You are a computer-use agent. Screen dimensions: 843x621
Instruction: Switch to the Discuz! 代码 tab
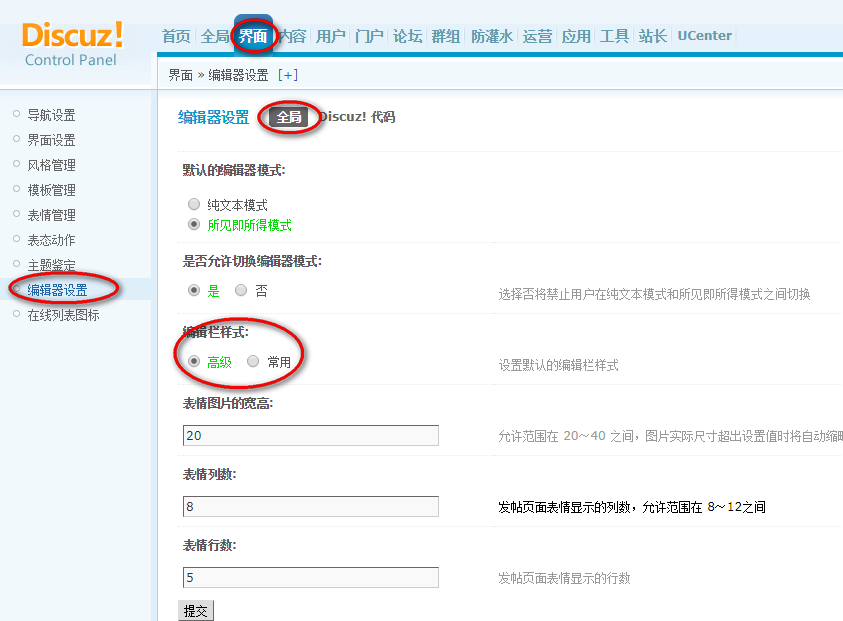[358, 117]
